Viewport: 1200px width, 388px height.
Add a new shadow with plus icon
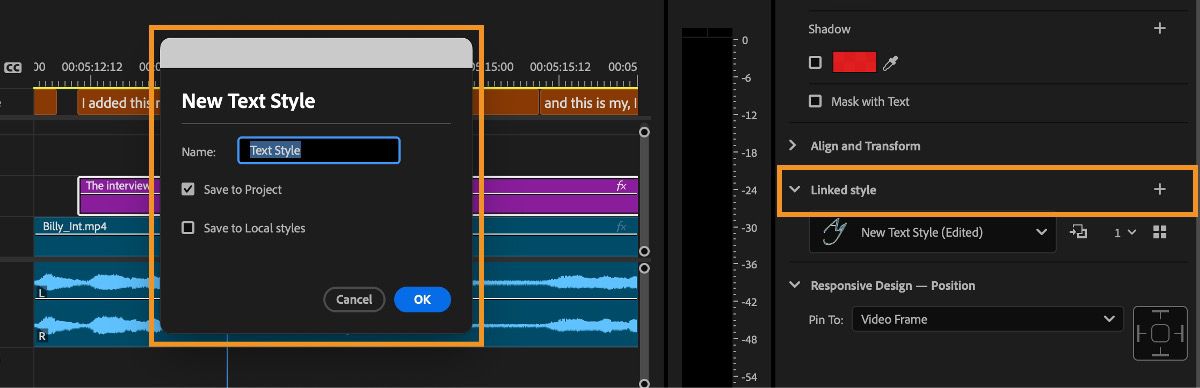pos(1160,29)
